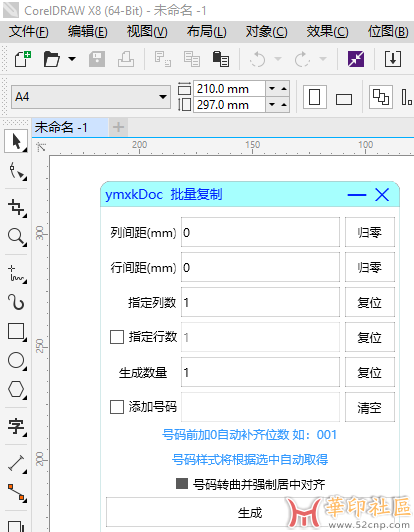This screenshot has height=532, width=414.
Task: Select the Connector line tool
Action: tap(17, 493)
